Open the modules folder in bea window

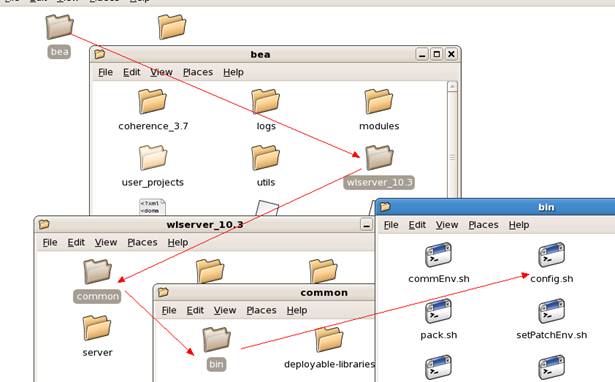pos(378,101)
